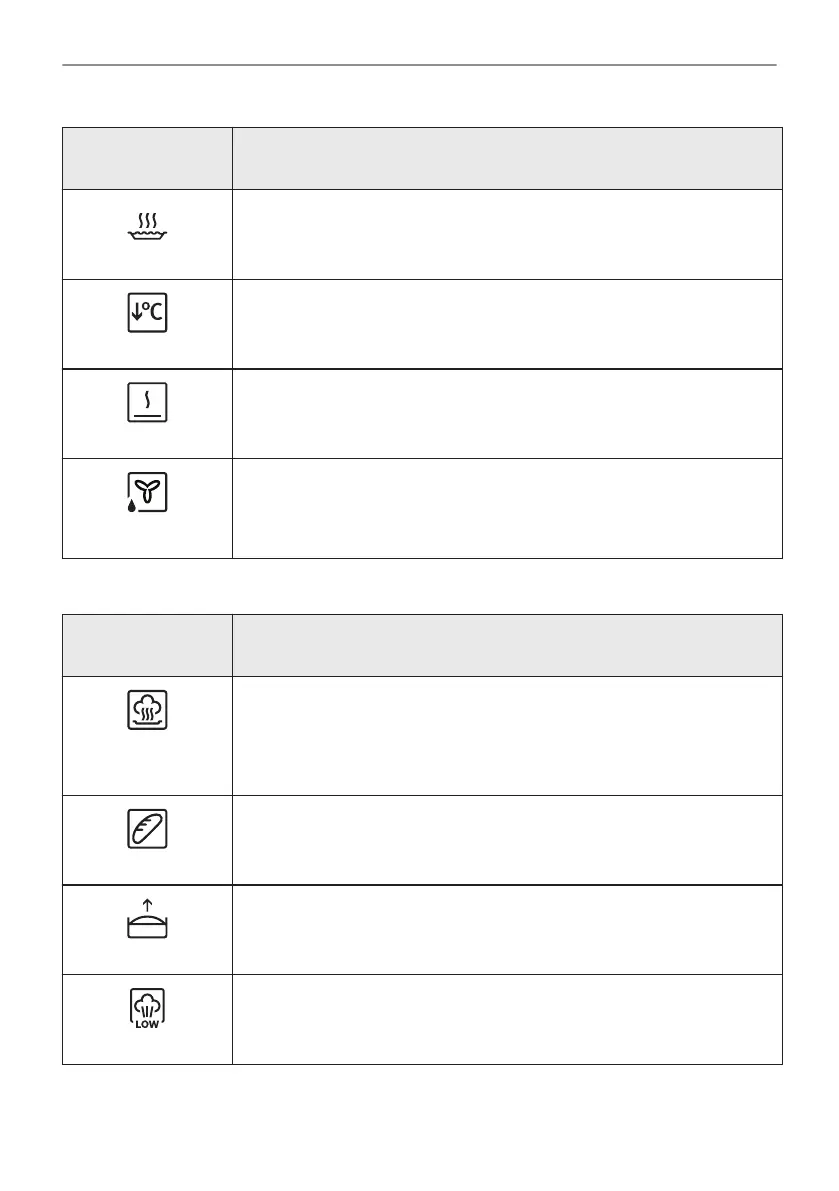This screenshot has width=839, height=1191.
Task: Click the bottom heat icon
Action: (147, 402)
